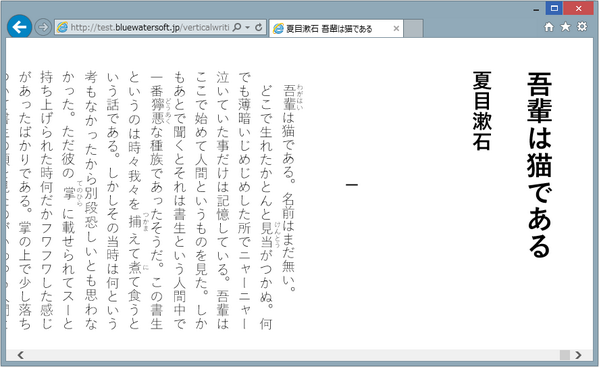Close the 夏目漱石 吾輩は猫である tab

(396, 28)
